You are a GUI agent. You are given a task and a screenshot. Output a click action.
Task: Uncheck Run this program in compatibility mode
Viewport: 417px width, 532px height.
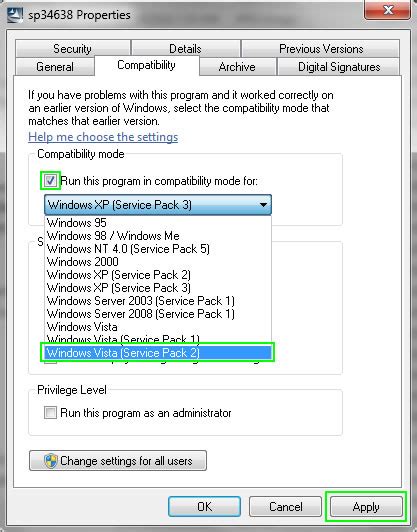pos(51,180)
